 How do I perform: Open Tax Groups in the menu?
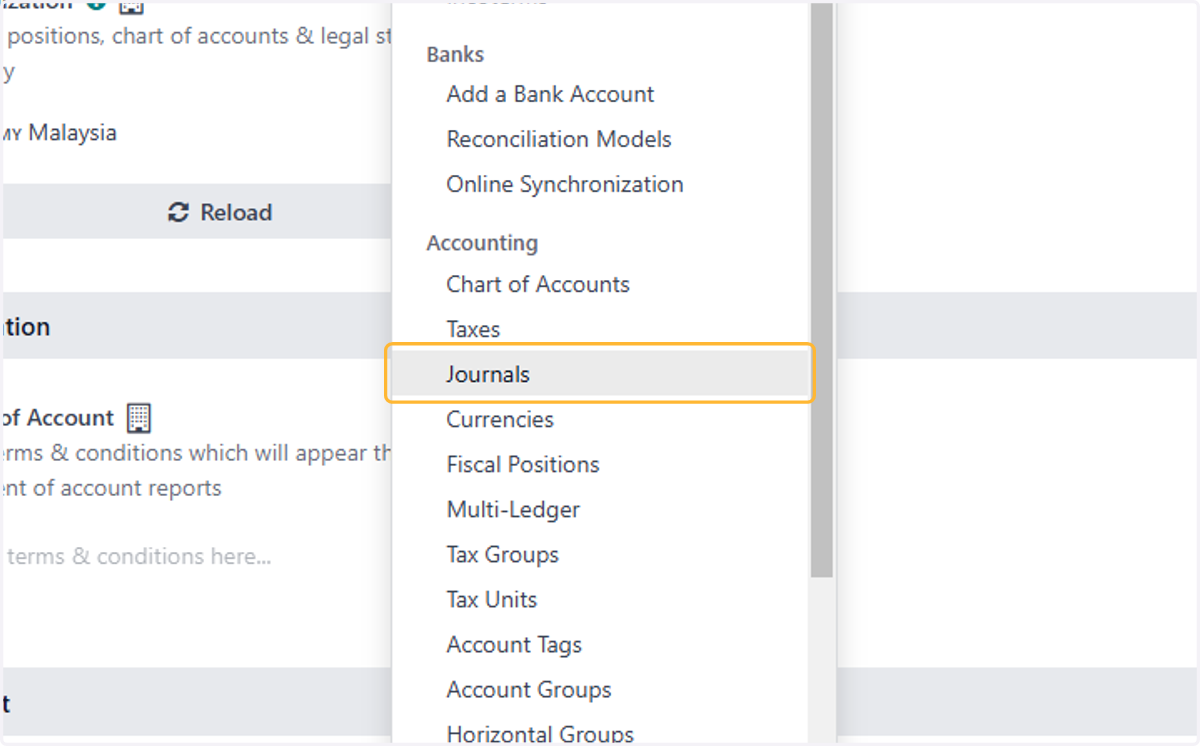point(502,554)
